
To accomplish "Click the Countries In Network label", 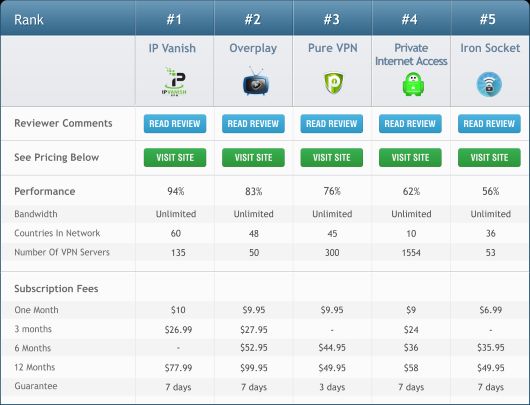I will click(x=57, y=233).
